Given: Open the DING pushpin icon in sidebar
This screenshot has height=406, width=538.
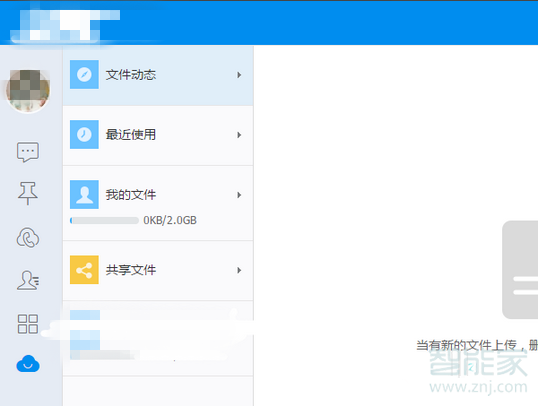Looking at the screenshot, I should point(28,193).
